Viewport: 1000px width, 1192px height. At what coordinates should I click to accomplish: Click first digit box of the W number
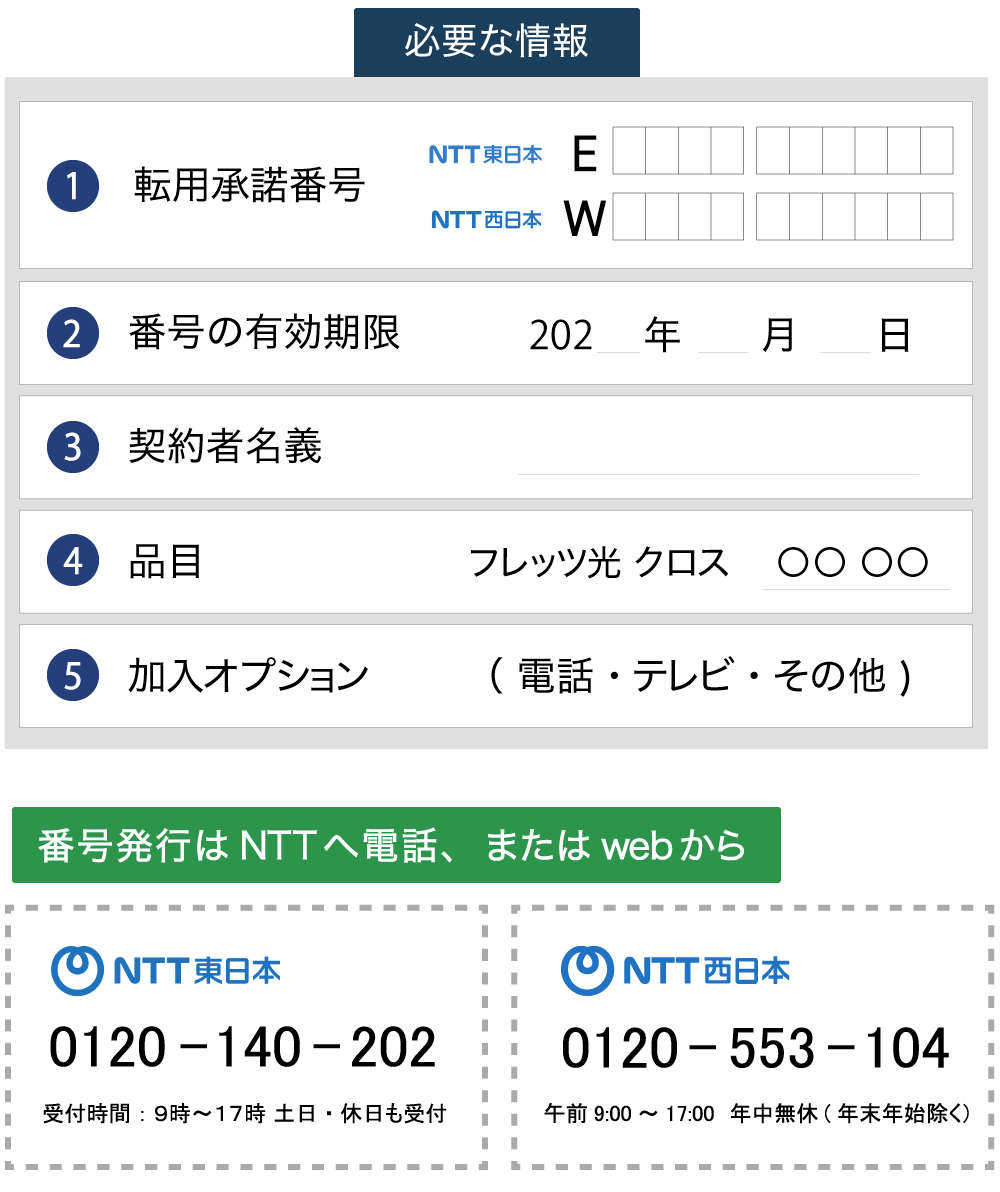point(629,216)
